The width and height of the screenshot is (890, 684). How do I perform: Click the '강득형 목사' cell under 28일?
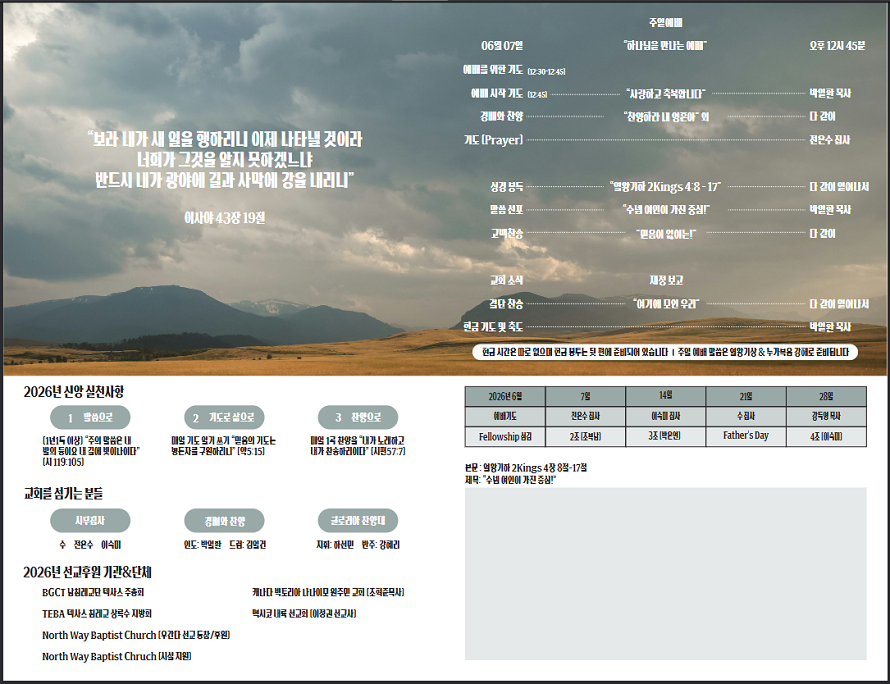coord(826,416)
